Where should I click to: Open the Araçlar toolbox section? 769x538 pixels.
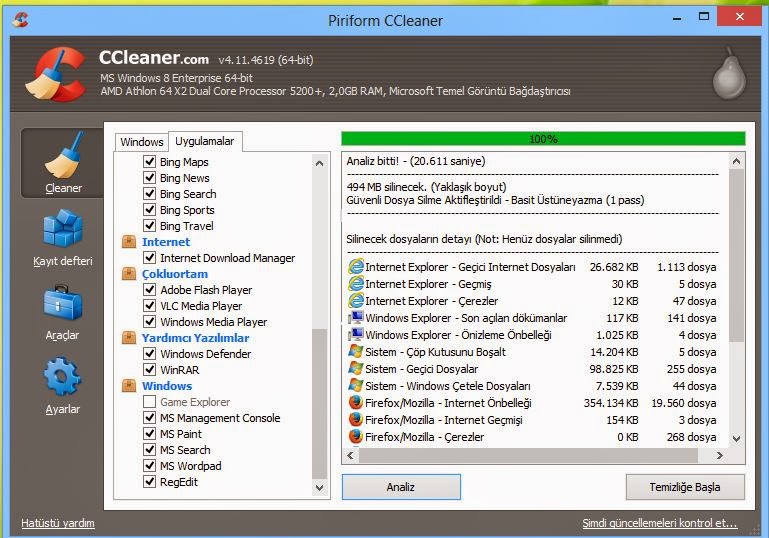pos(62,313)
